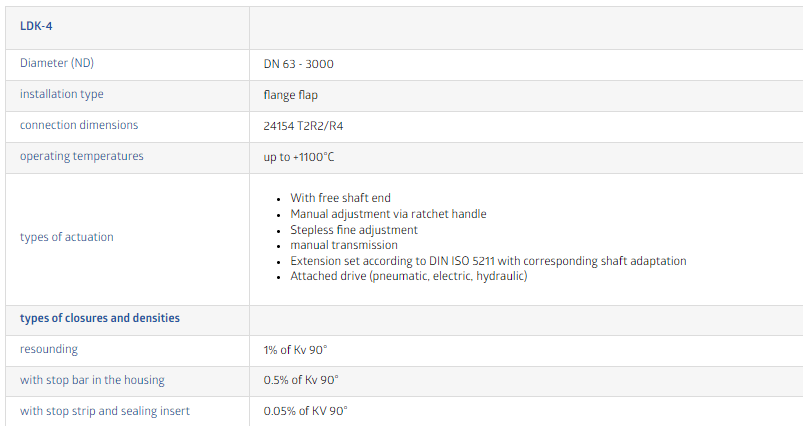Screen dimensions: 803x426
Task: Select the Diameter (ND) row label
Action: coord(57,63)
